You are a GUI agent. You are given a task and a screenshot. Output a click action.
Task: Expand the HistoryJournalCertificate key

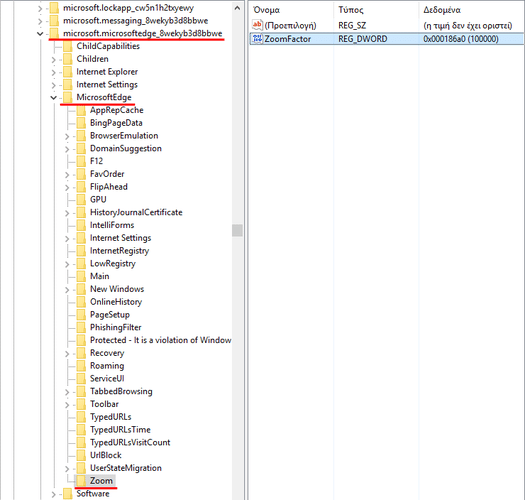pos(67,213)
